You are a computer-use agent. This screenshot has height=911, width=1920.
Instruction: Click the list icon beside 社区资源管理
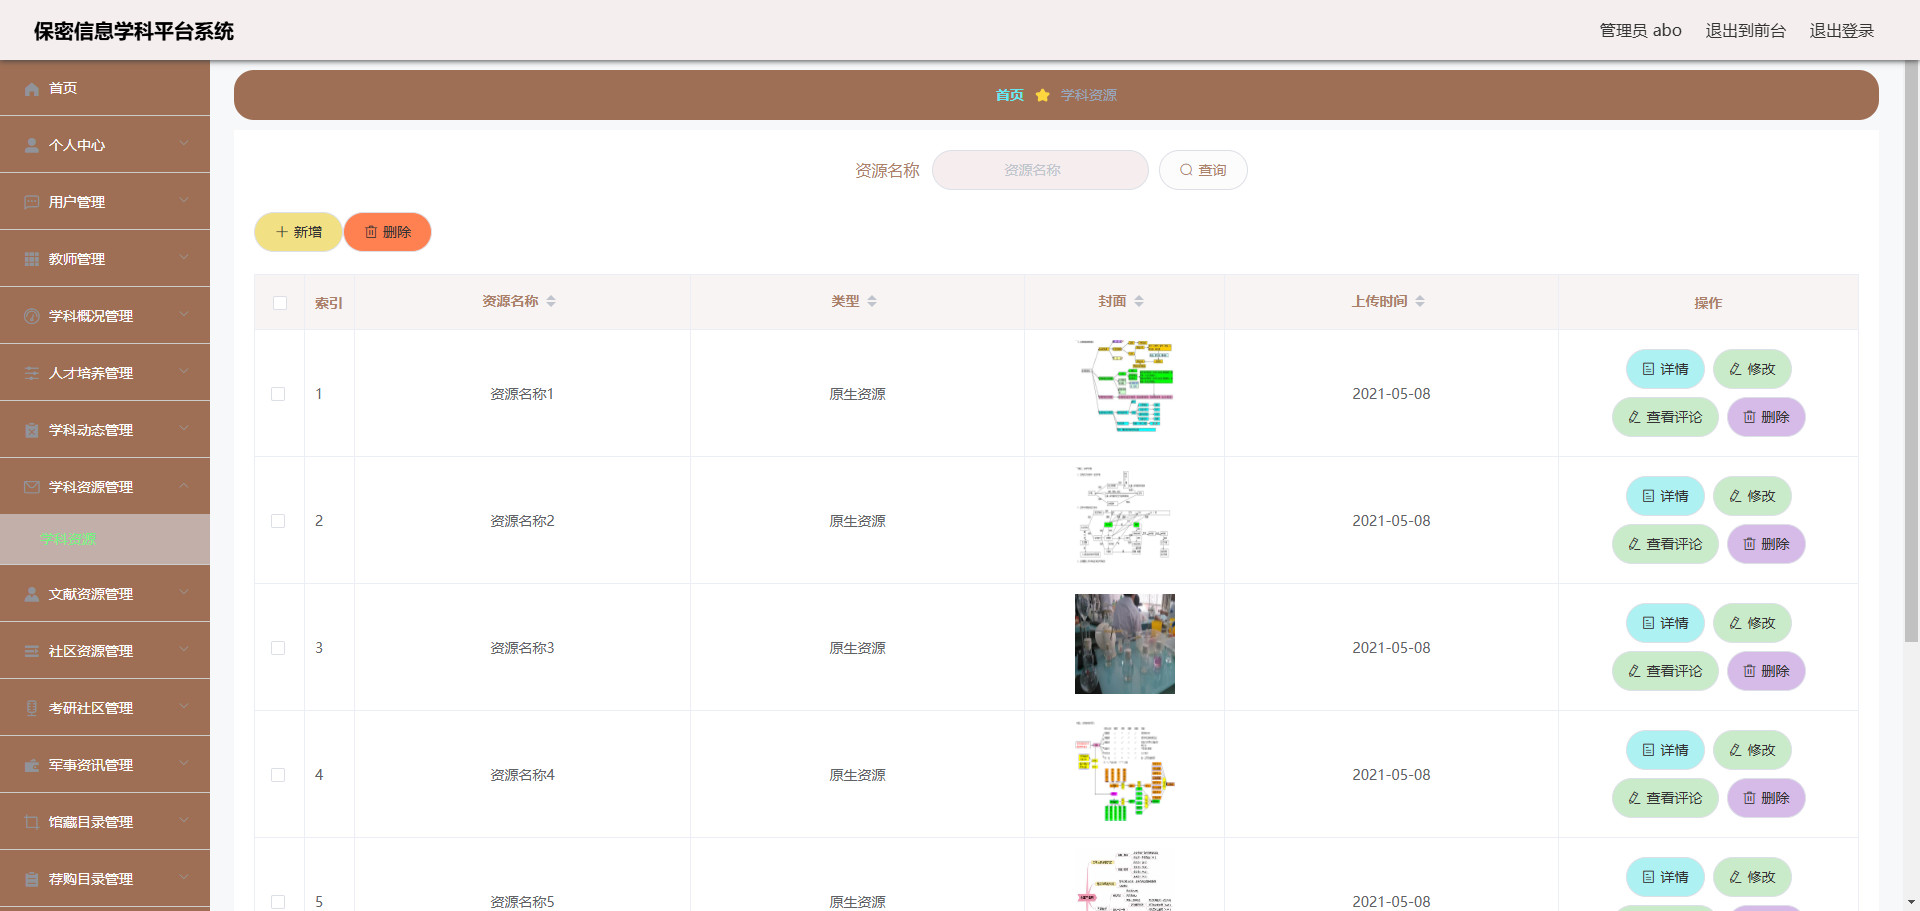(32, 652)
